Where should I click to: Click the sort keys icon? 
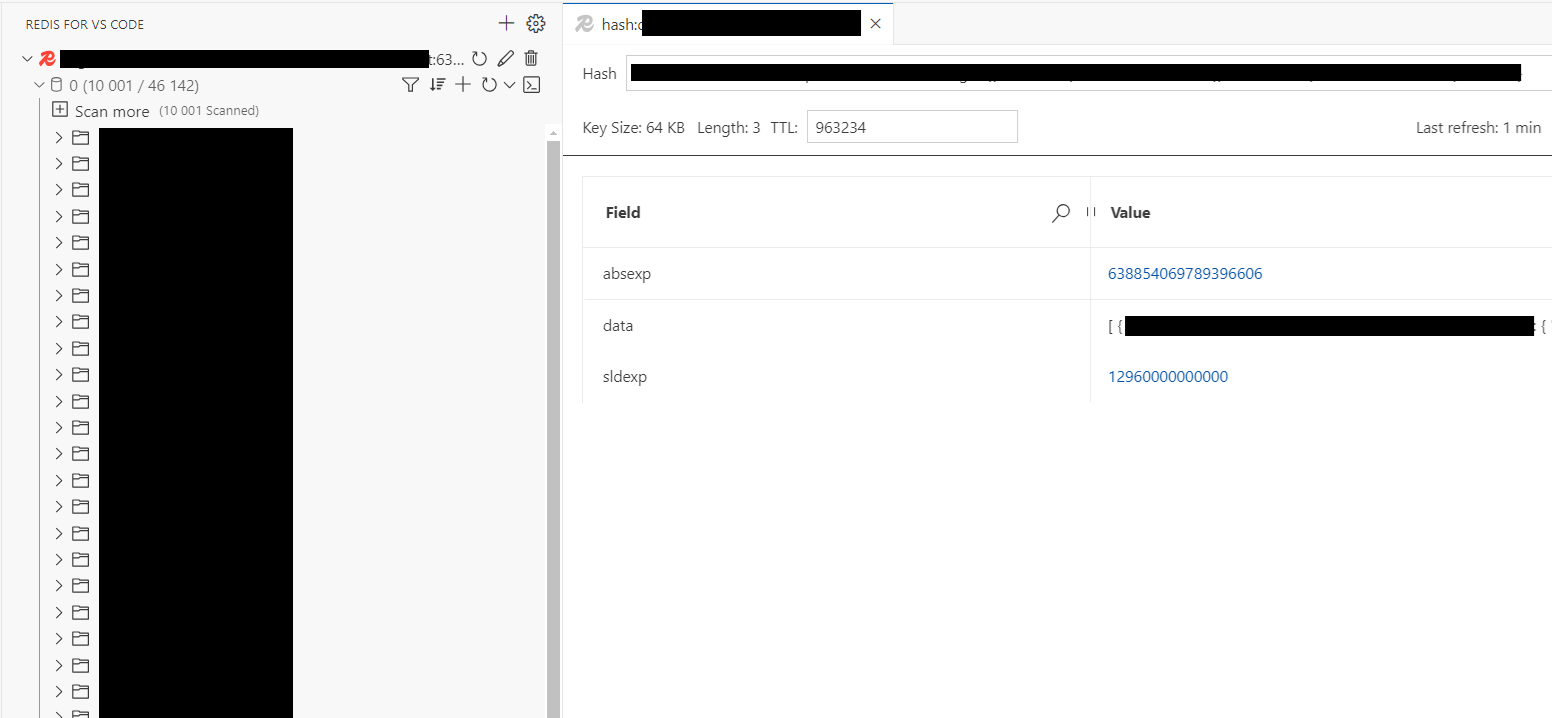pos(437,85)
